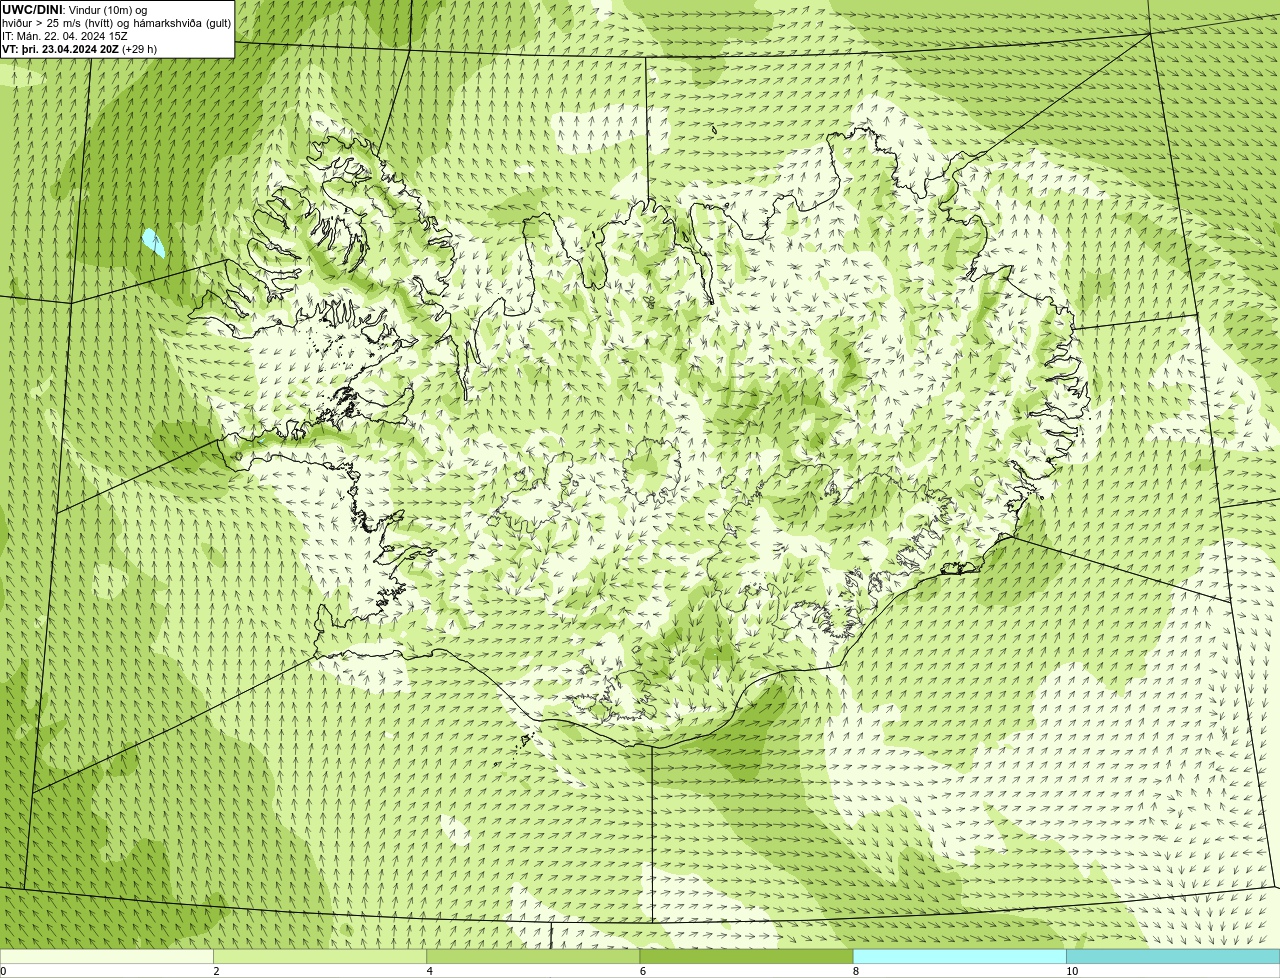Click the 4–6 m/s medium green legend swatch
This screenshot has height=978, width=1280.
tap(533, 957)
